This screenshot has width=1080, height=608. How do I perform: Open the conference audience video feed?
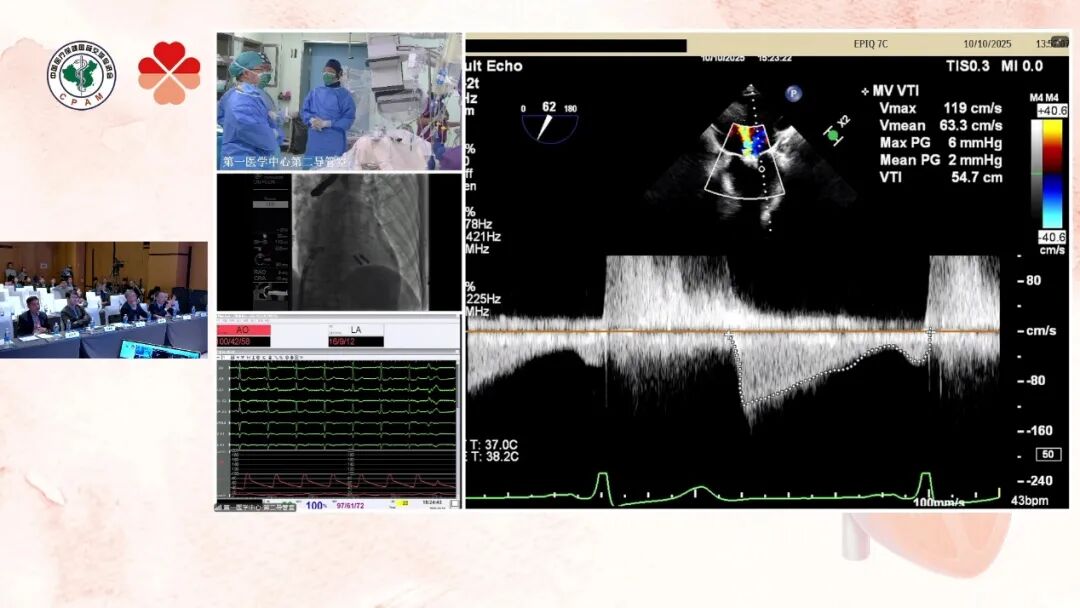104,299
